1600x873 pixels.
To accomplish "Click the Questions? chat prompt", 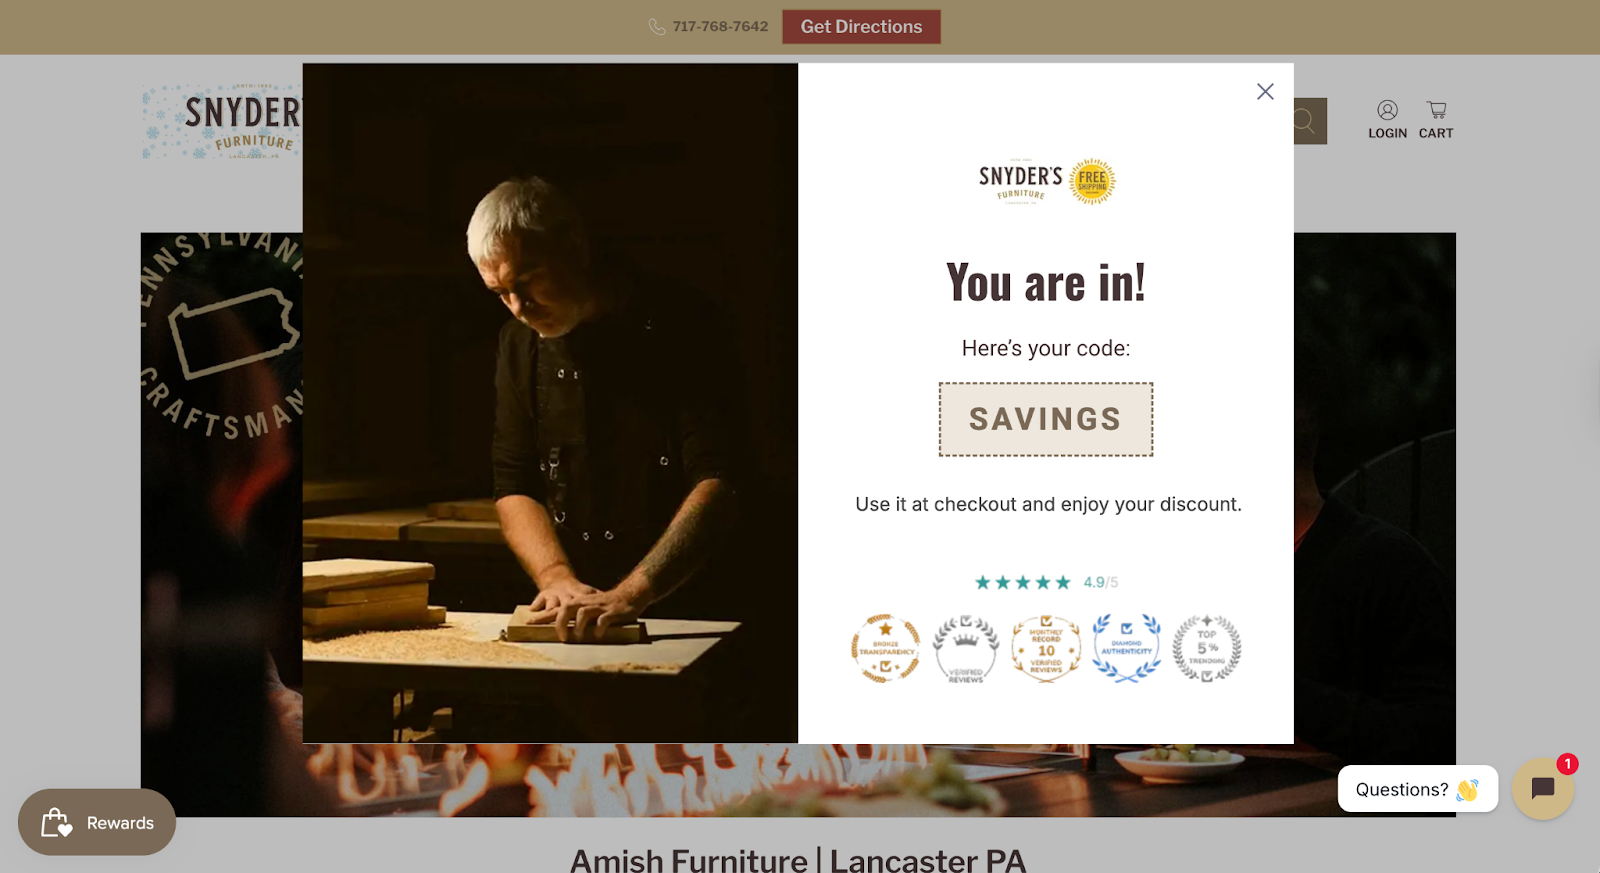I will tap(1418, 789).
